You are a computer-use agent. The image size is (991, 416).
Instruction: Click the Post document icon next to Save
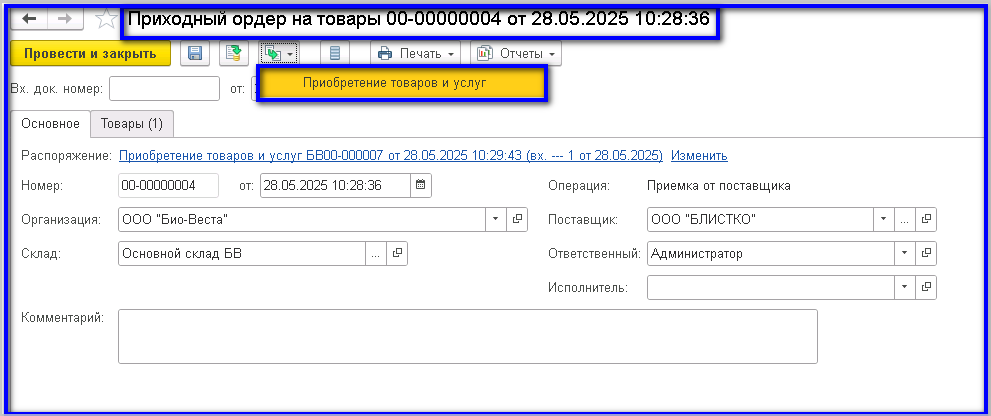(233, 54)
